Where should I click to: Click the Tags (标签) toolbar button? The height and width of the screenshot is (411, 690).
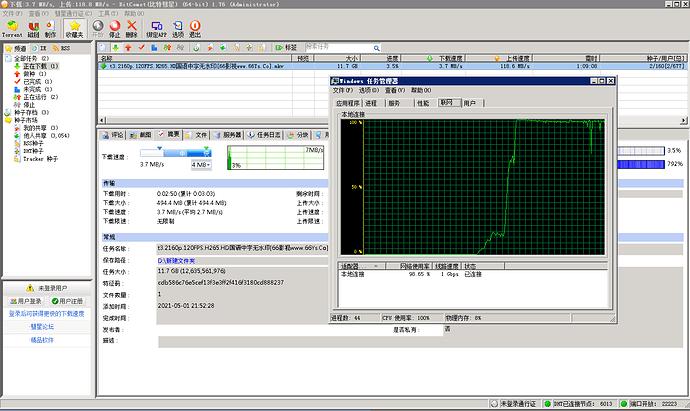(x=286, y=48)
